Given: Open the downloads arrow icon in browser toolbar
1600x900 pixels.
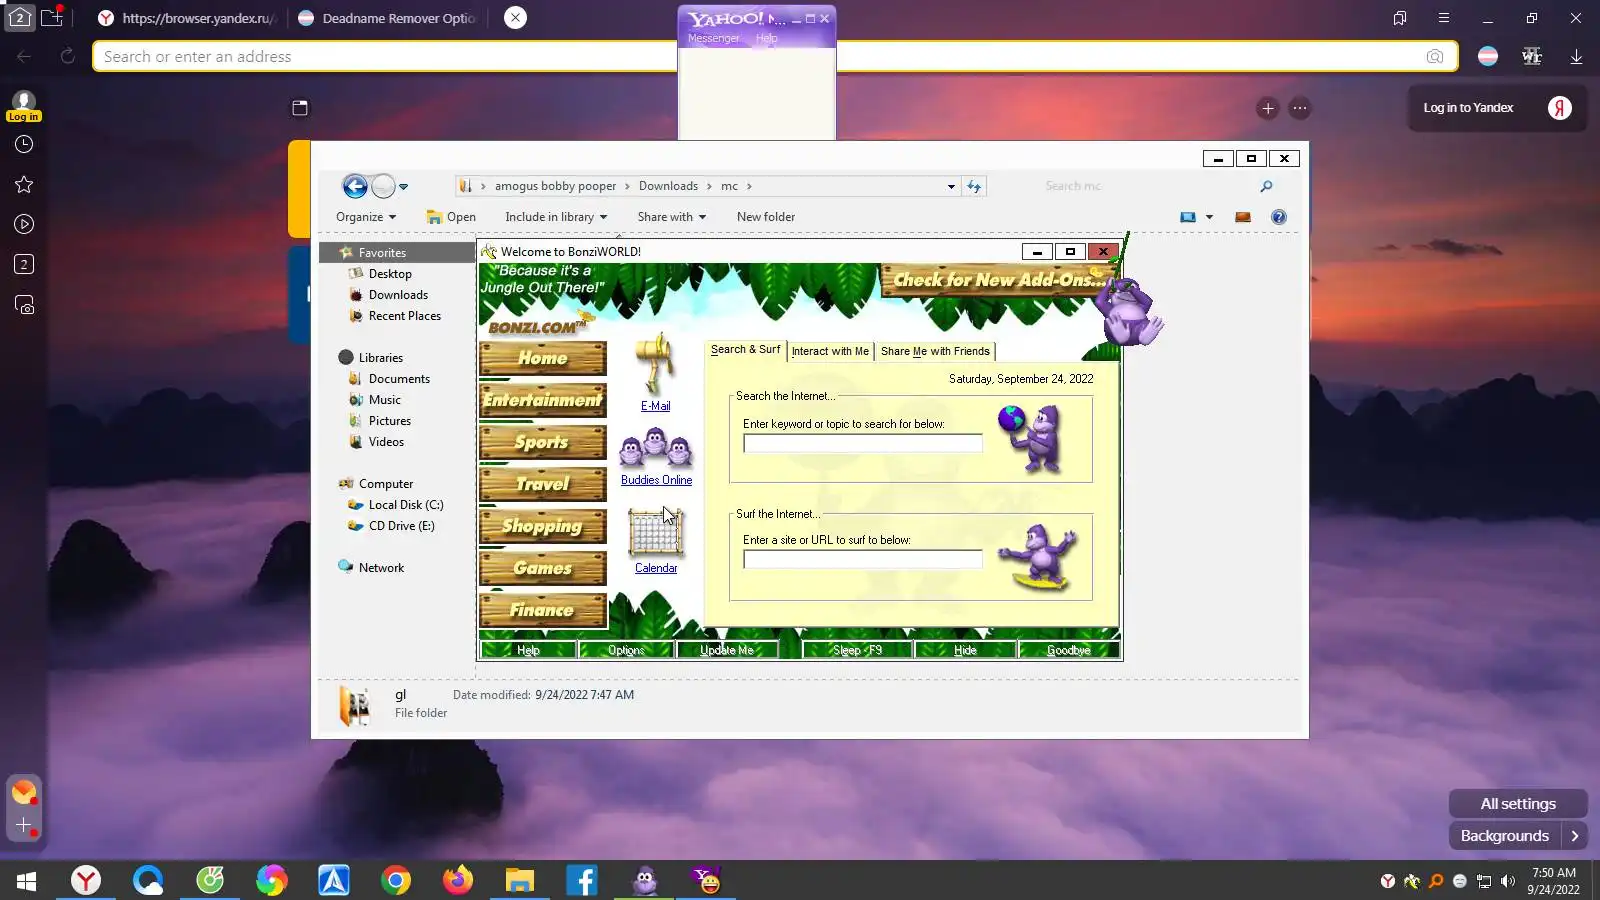Looking at the screenshot, I should tap(1576, 57).
